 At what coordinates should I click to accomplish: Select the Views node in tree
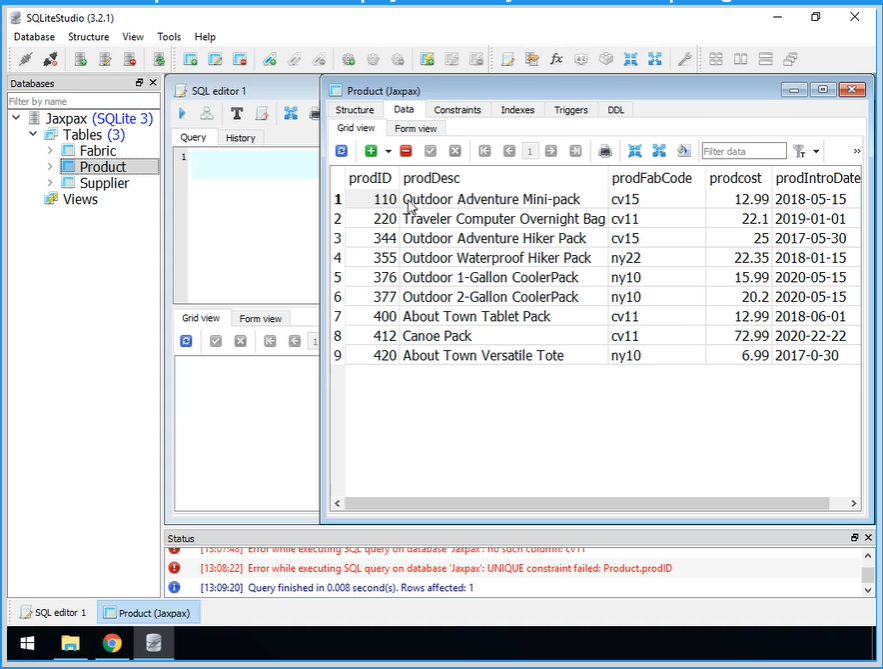tap(80, 199)
